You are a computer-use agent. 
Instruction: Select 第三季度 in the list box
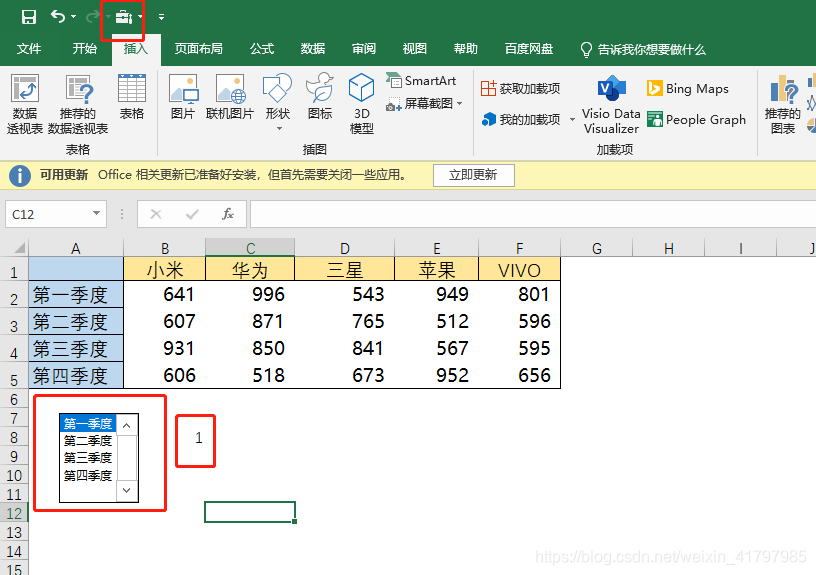click(x=88, y=458)
